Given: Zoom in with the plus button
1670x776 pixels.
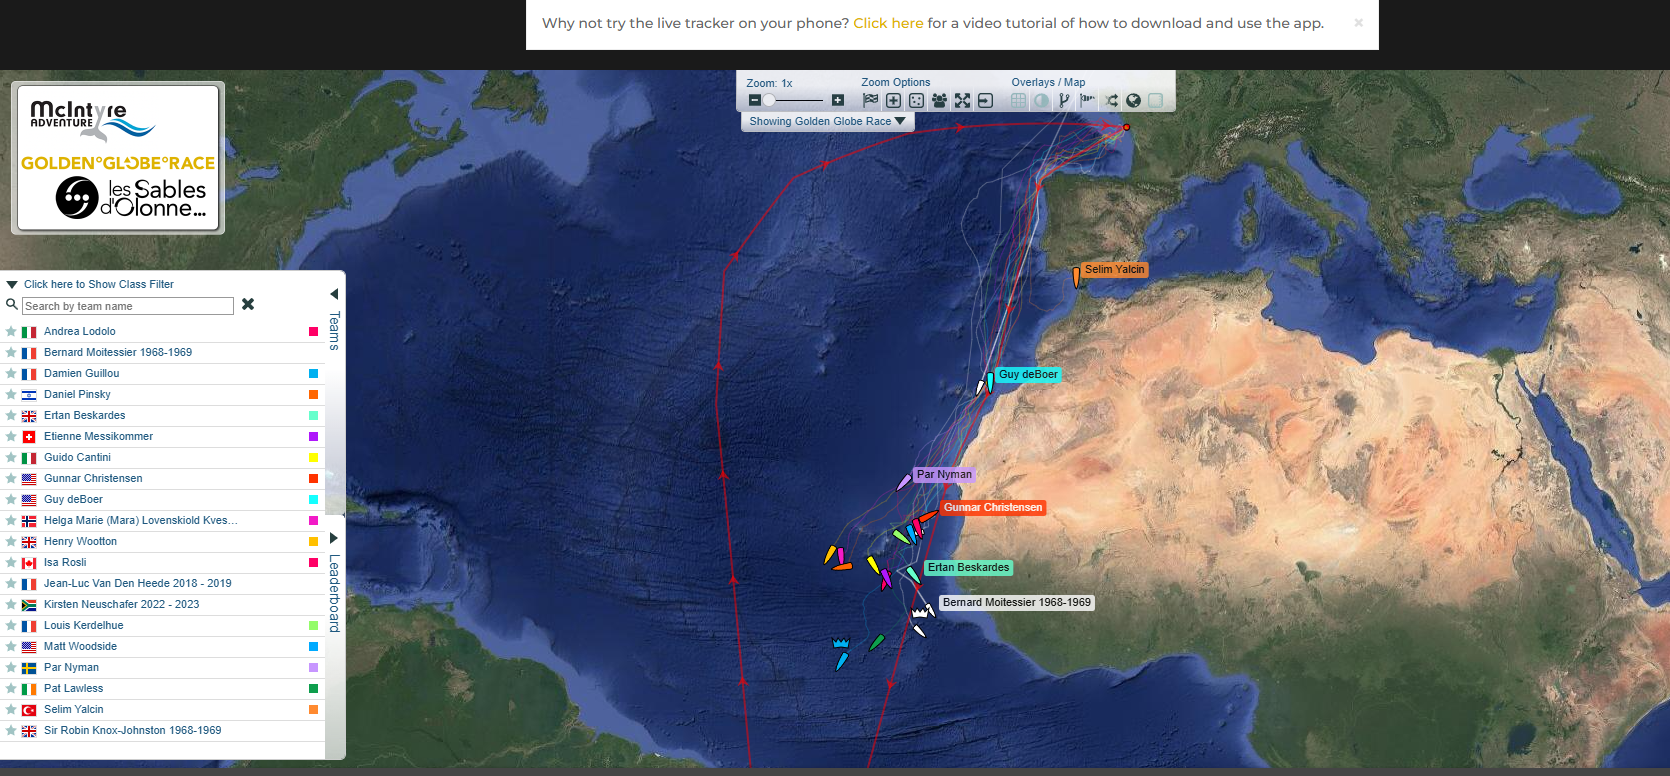Looking at the screenshot, I should pos(838,100).
